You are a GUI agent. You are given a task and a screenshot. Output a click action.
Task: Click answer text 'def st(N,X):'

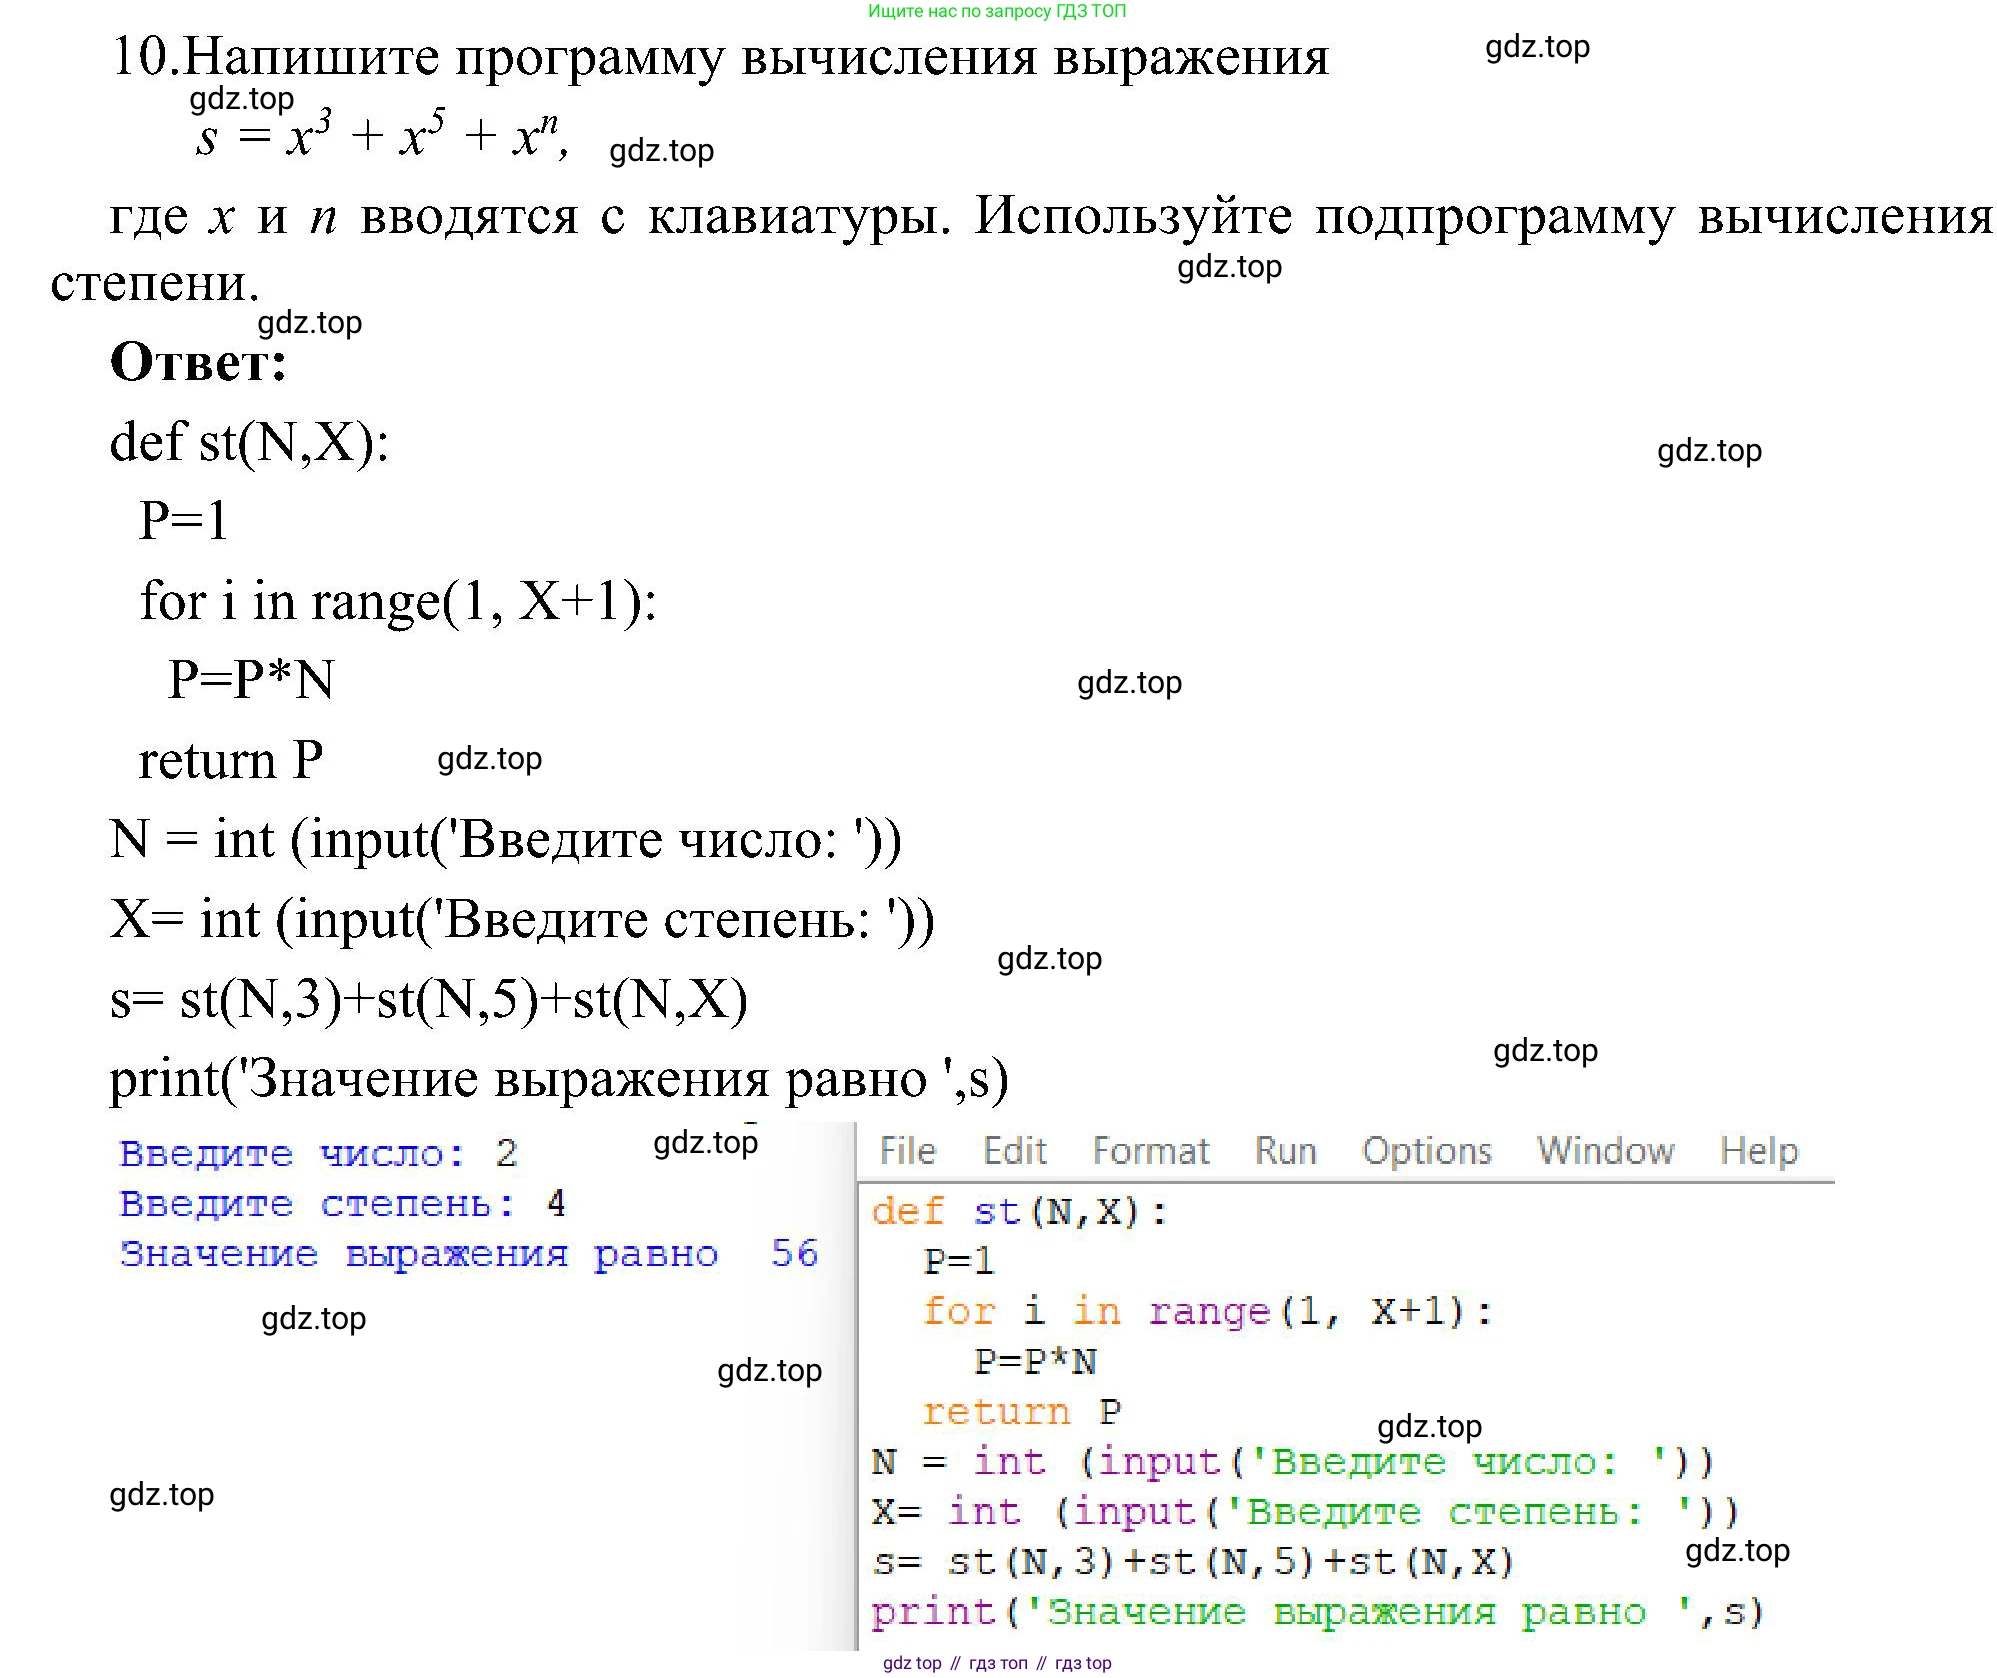249,441
